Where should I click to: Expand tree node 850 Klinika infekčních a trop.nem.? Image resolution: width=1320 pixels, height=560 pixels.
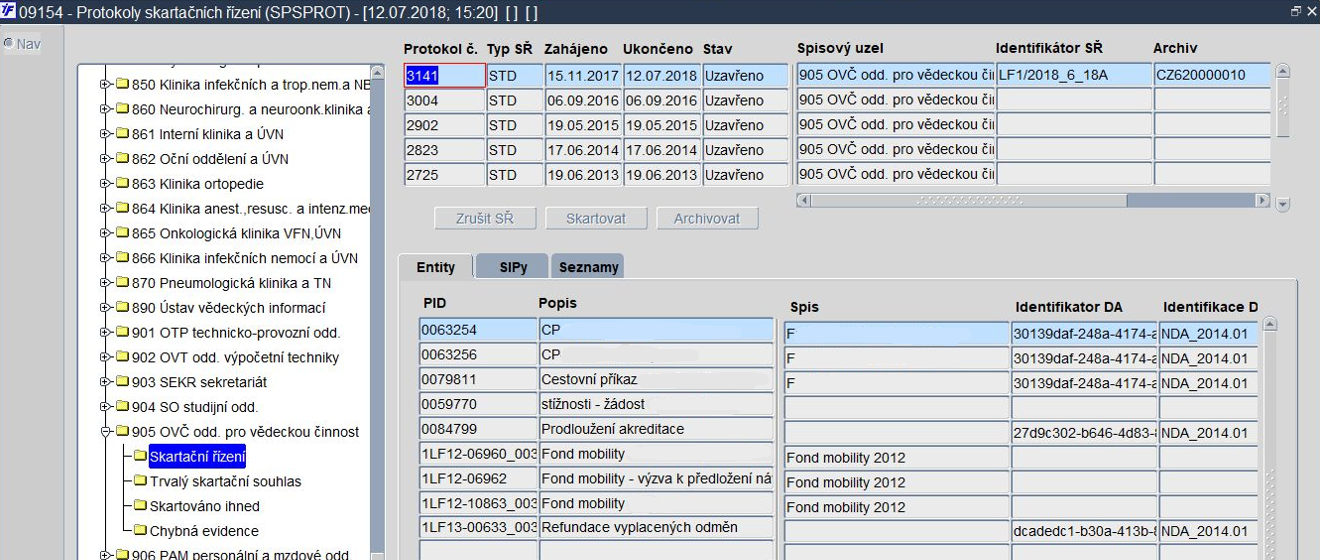tap(105, 84)
